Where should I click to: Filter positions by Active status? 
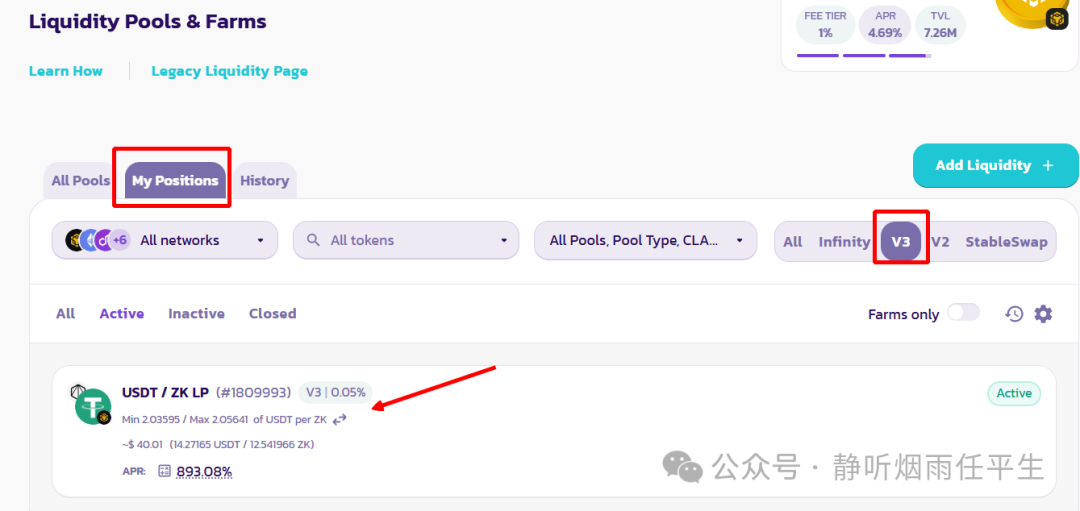click(122, 313)
